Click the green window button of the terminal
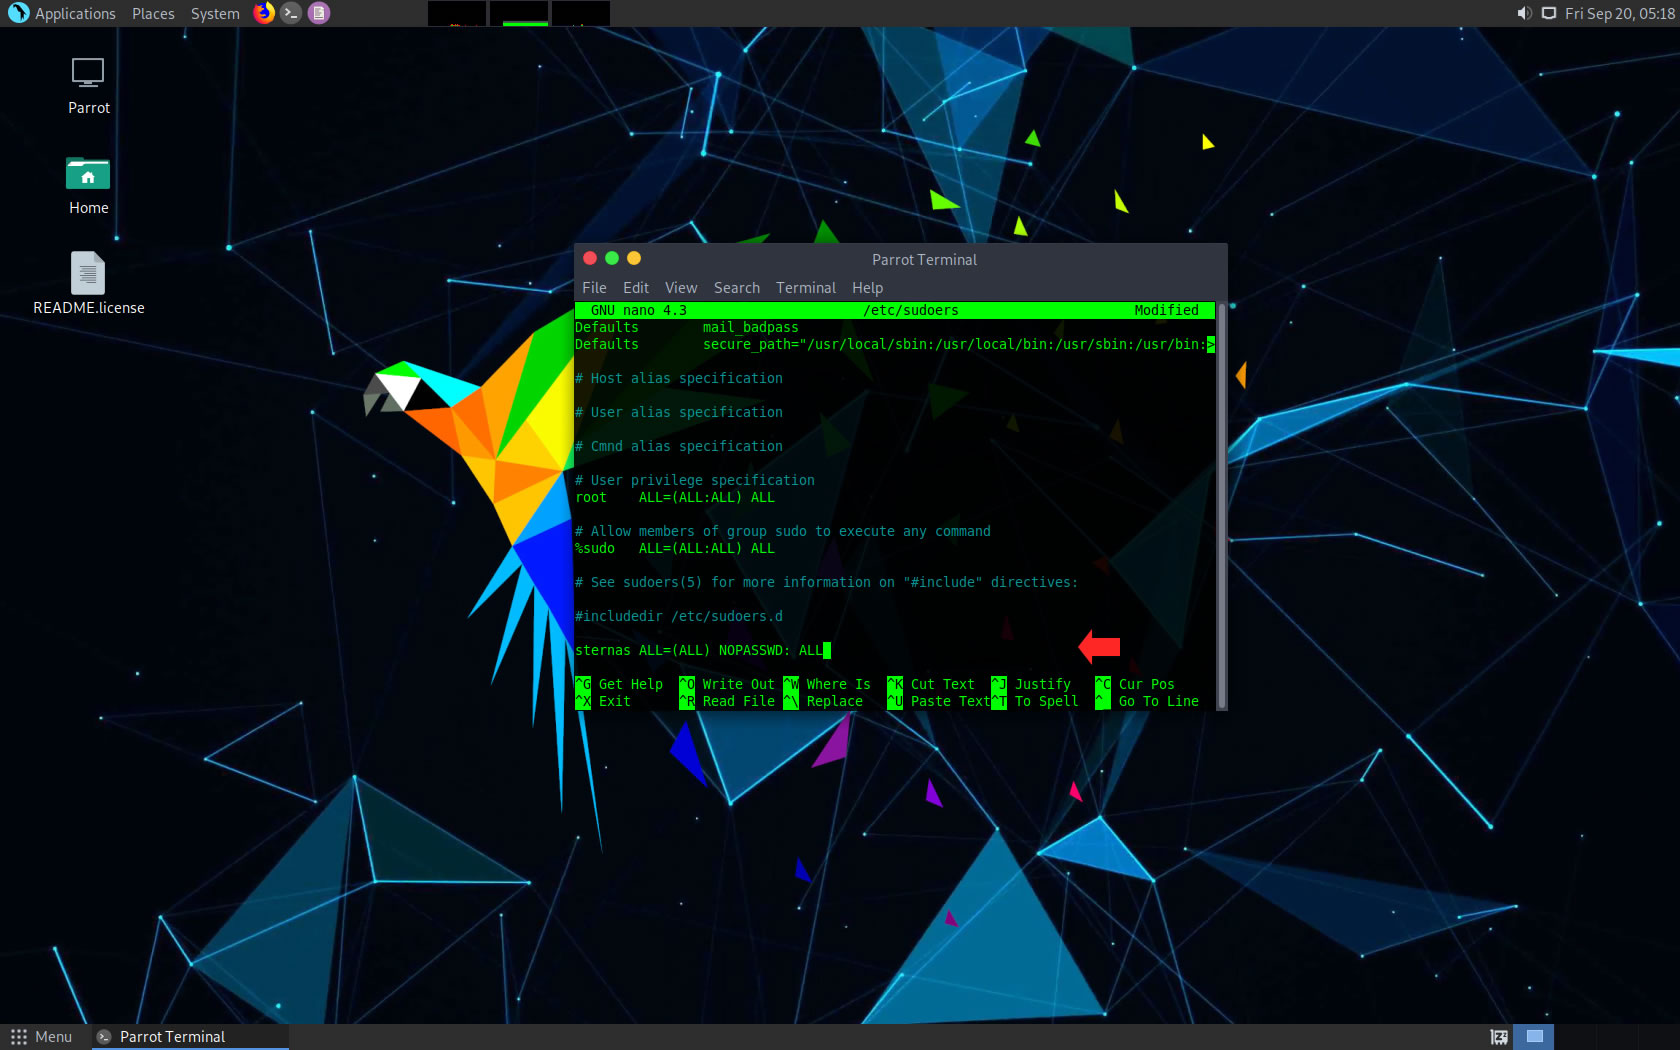The image size is (1680, 1050). (612, 259)
